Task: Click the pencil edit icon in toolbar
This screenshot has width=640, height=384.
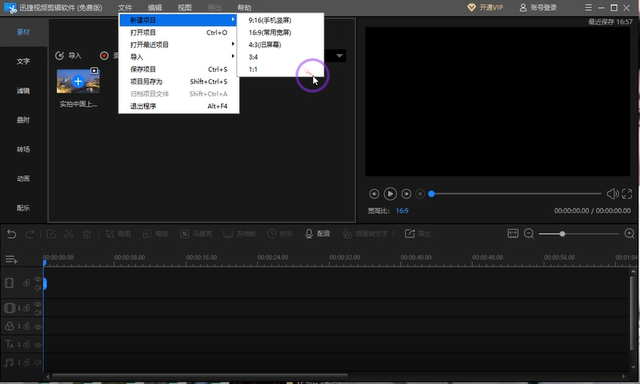Action: coord(51,234)
